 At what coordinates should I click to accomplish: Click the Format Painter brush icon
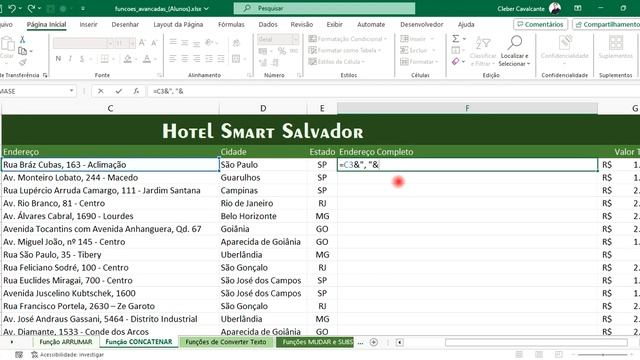coord(23,62)
